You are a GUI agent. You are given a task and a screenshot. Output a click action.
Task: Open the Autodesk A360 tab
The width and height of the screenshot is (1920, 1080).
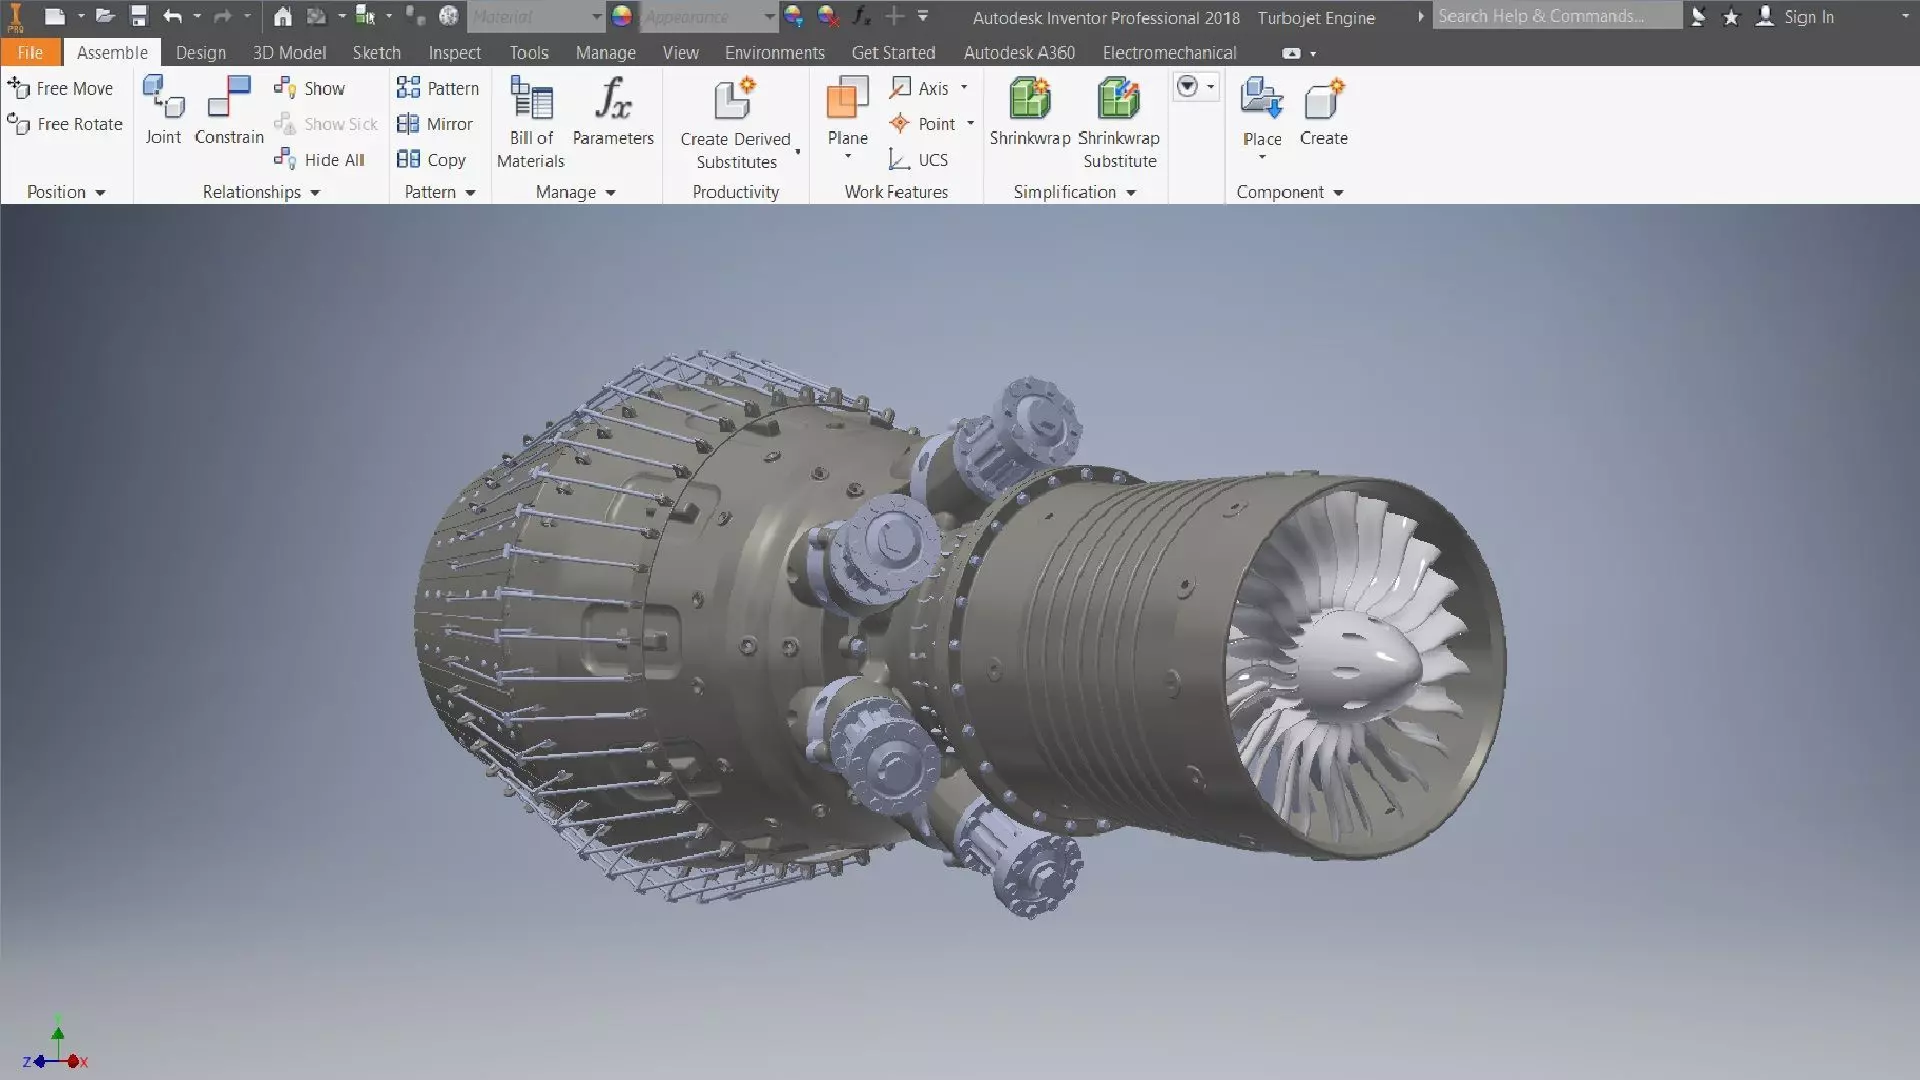(x=1019, y=53)
